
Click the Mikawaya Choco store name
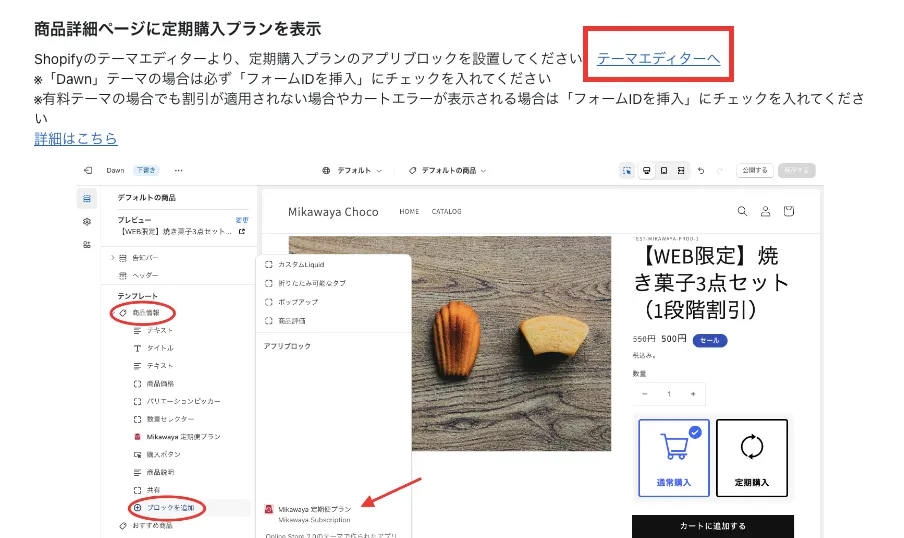(333, 212)
